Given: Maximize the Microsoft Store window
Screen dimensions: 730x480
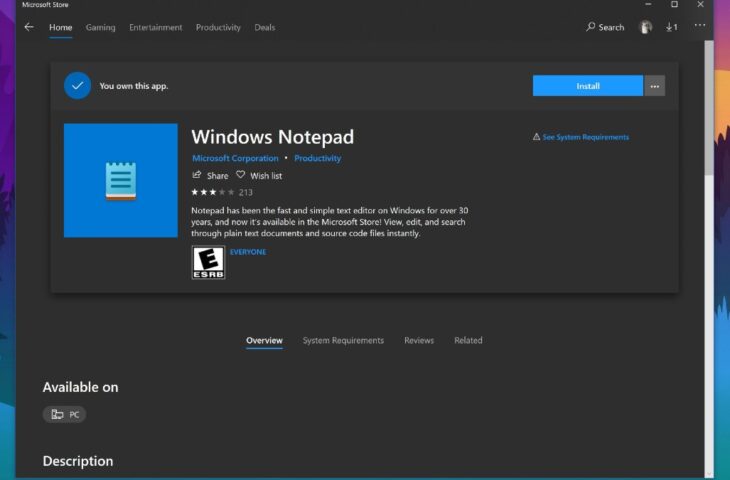Looking at the screenshot, I should [x=674, y=4].
